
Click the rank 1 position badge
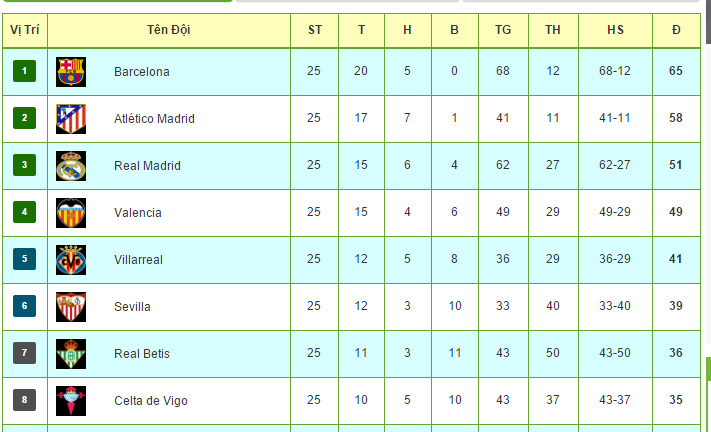pyautogui.click(x=24, y=71)
